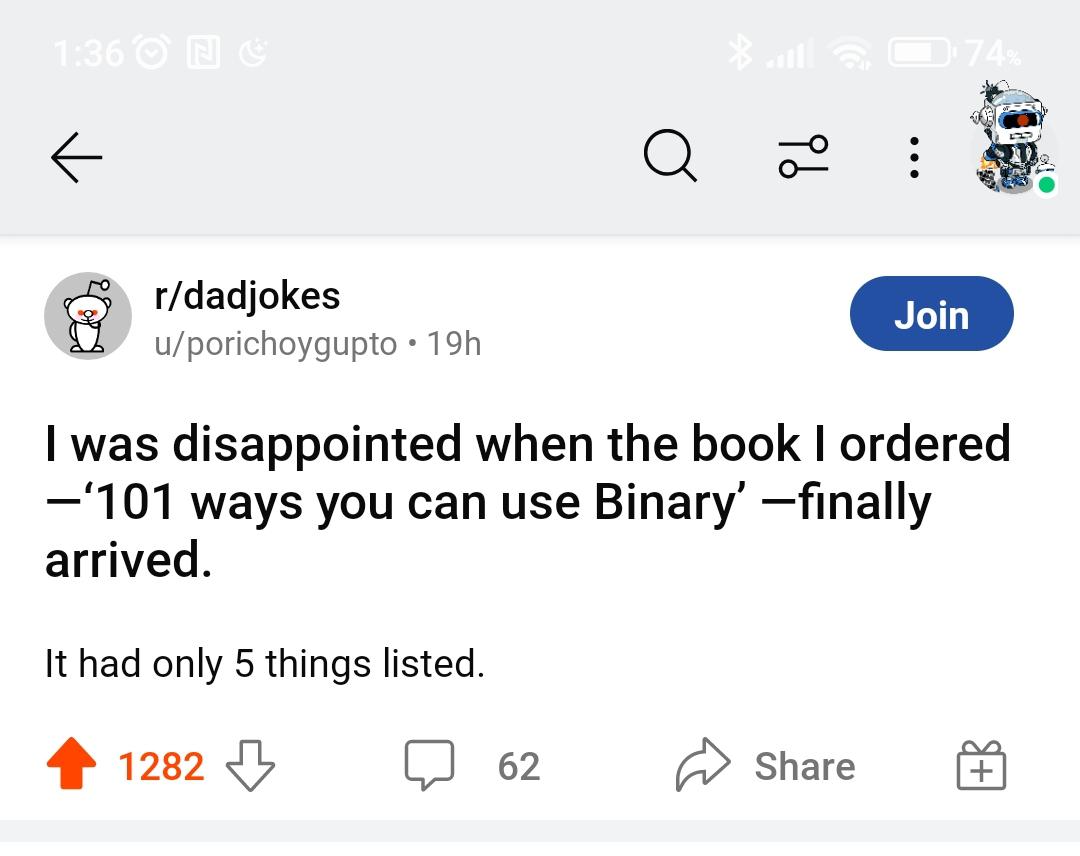Tap the 62 comments count

click(x=519, y=767)
